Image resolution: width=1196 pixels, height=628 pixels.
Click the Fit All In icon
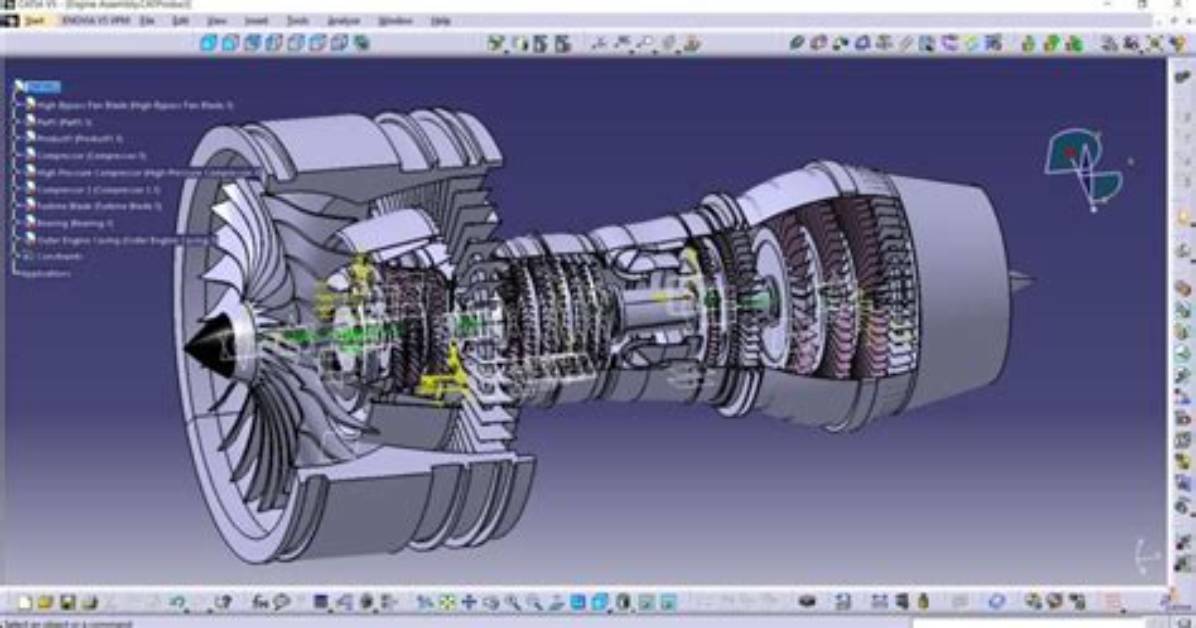[x=447, y=603]
